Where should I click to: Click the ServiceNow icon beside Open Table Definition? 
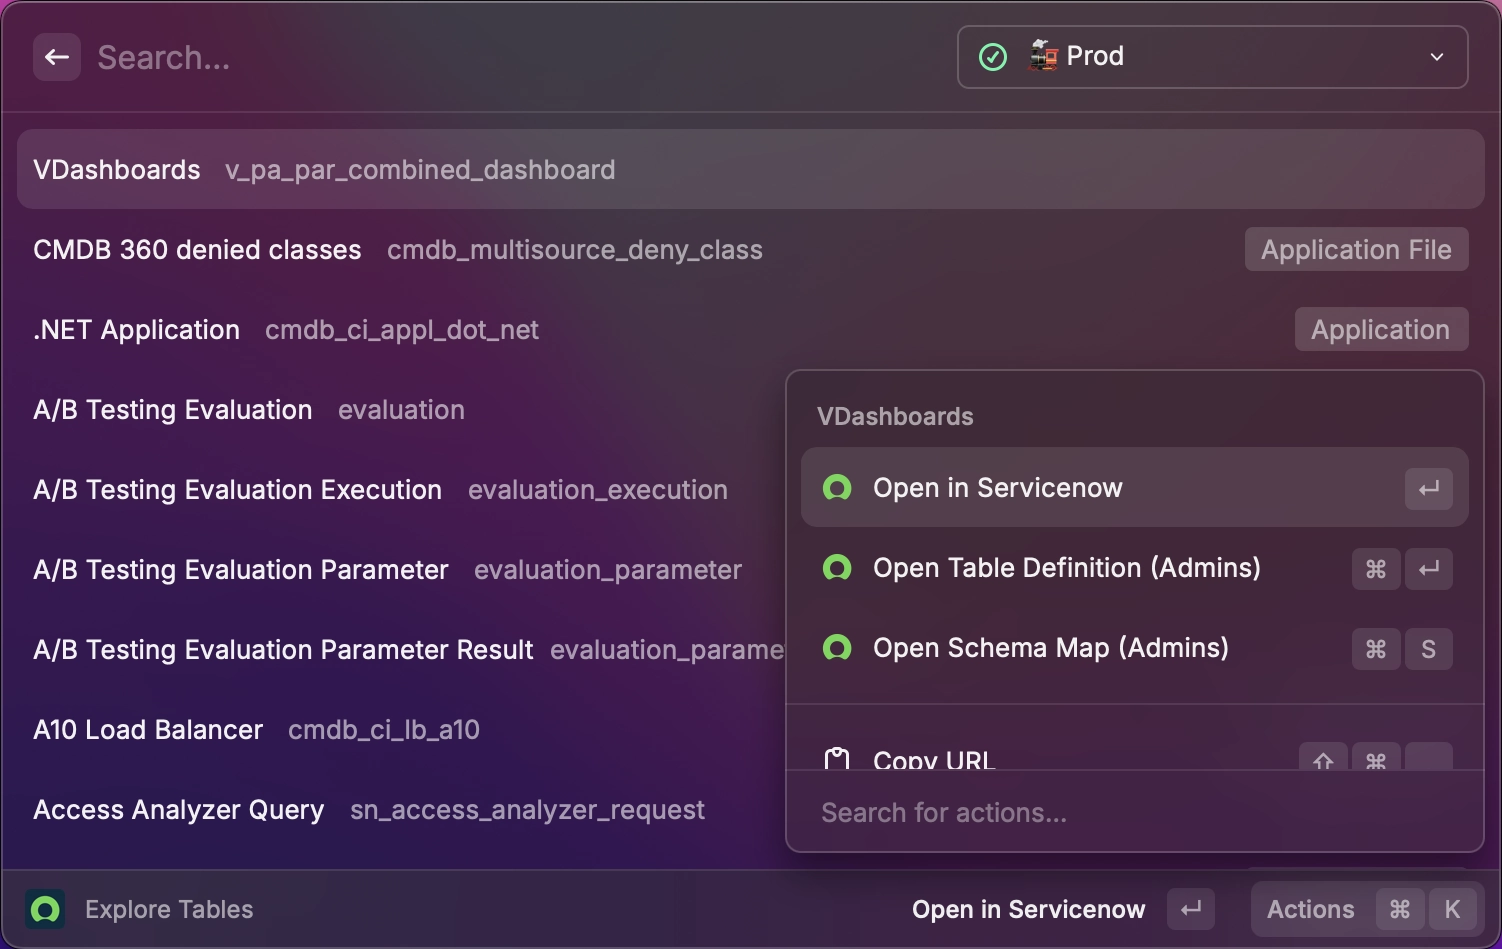tap(838, 568)
